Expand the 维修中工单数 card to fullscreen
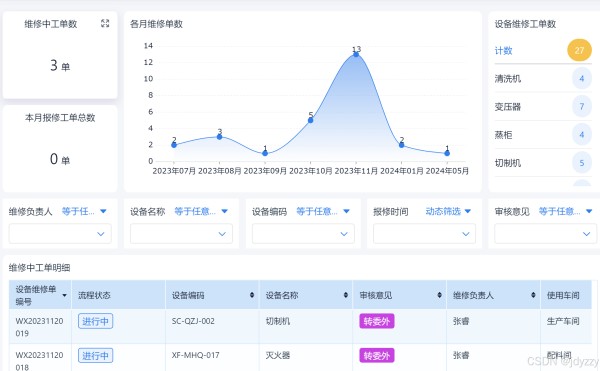Screen dimensions: 600x371 pyautogui.click(x=105, y=23)
